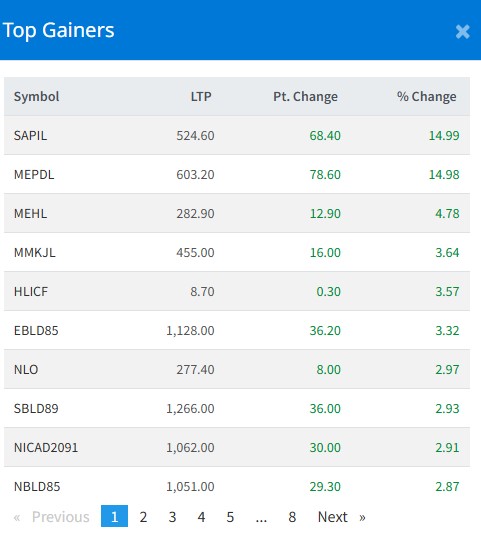Go to pagination page 3

172,517
